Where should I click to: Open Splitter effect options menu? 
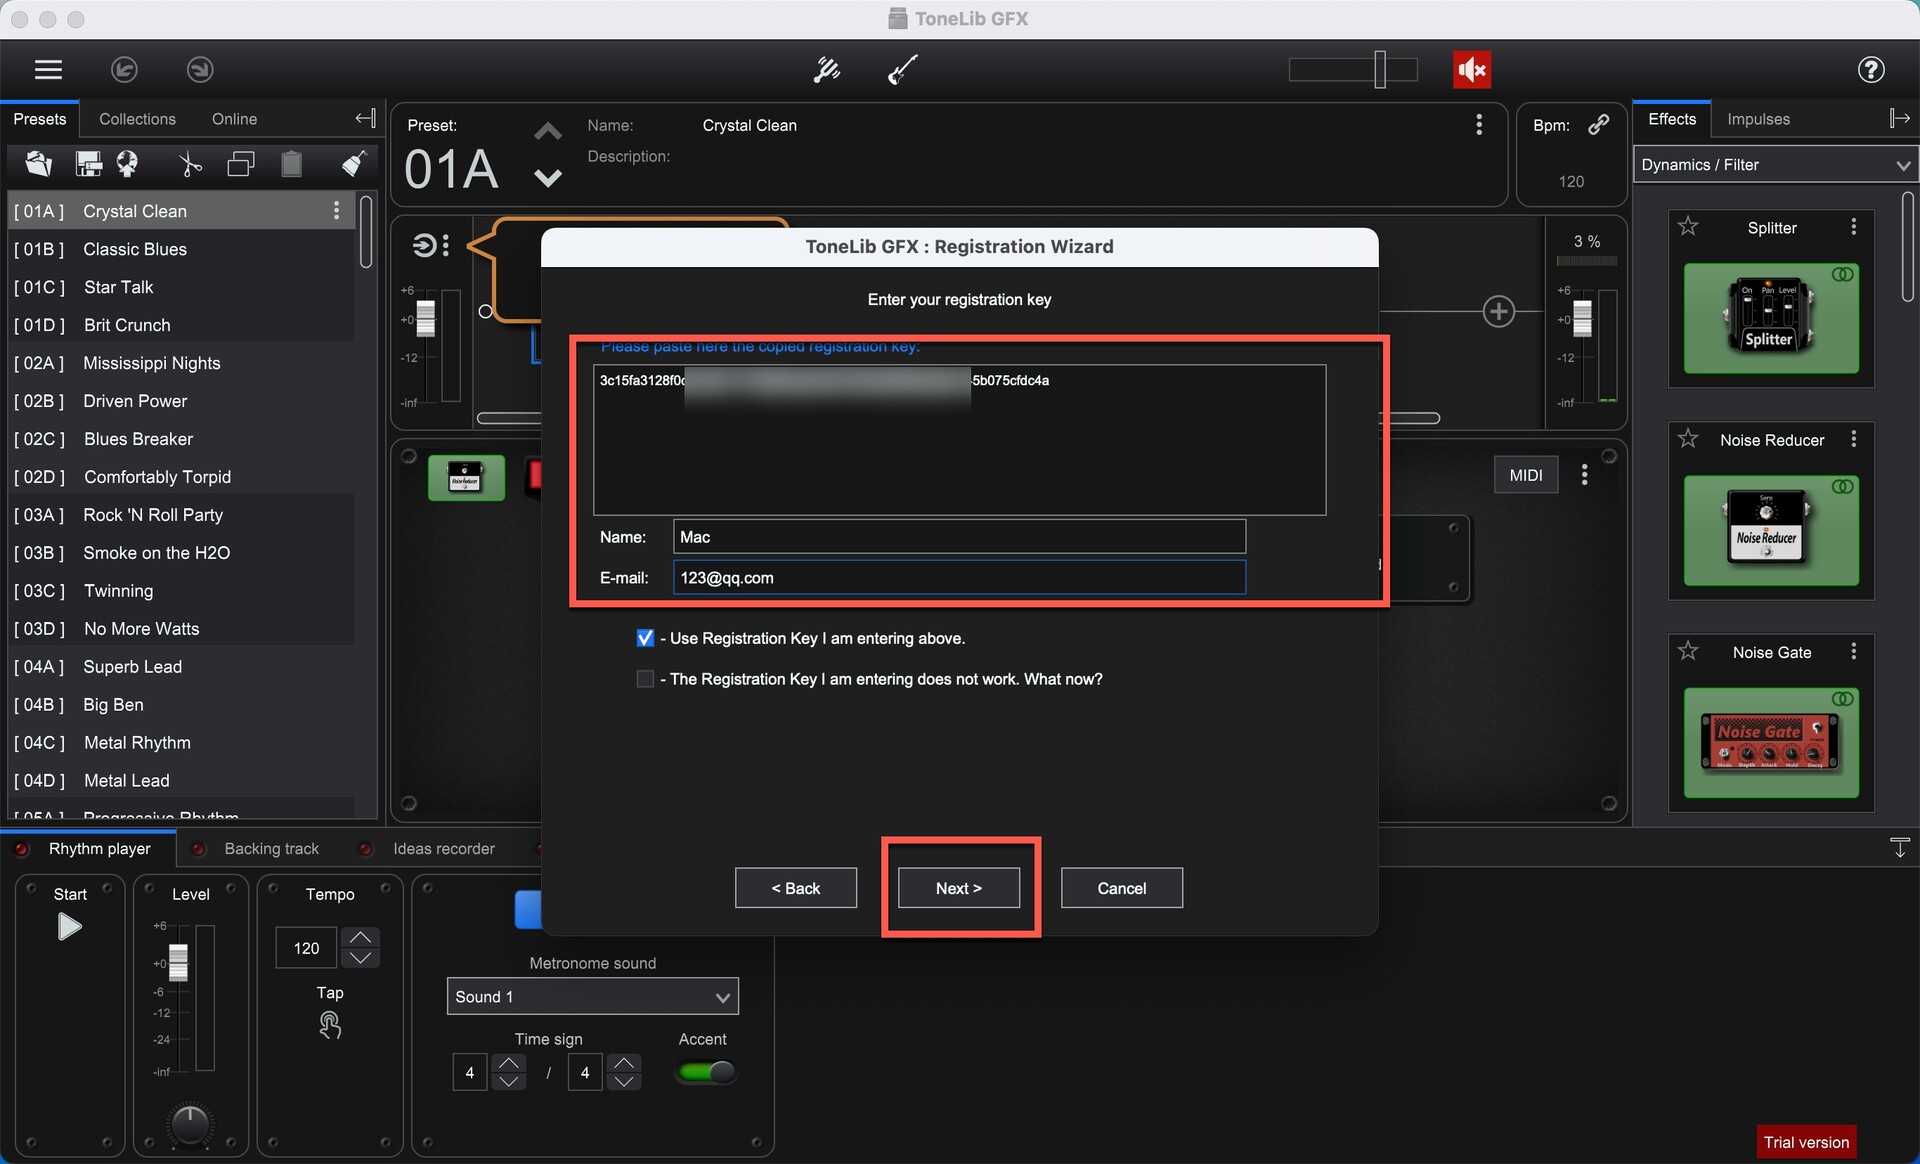tap(1854, 227)
